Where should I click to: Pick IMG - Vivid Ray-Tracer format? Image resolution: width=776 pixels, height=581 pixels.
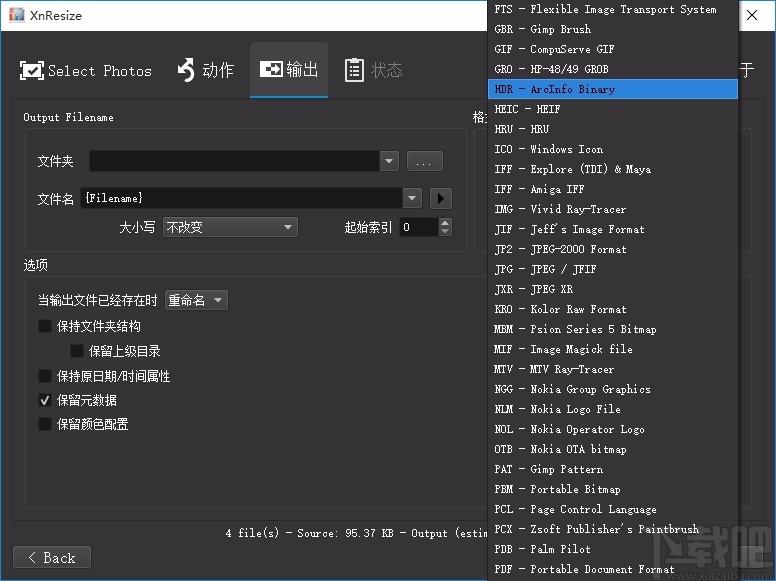point(613,209)
